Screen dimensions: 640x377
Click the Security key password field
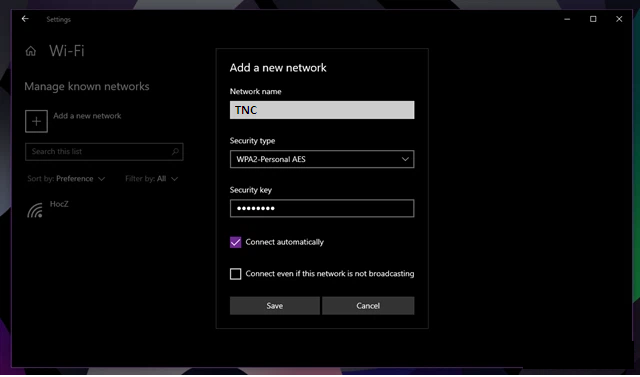pyautogui.click(x=322, y=208)
